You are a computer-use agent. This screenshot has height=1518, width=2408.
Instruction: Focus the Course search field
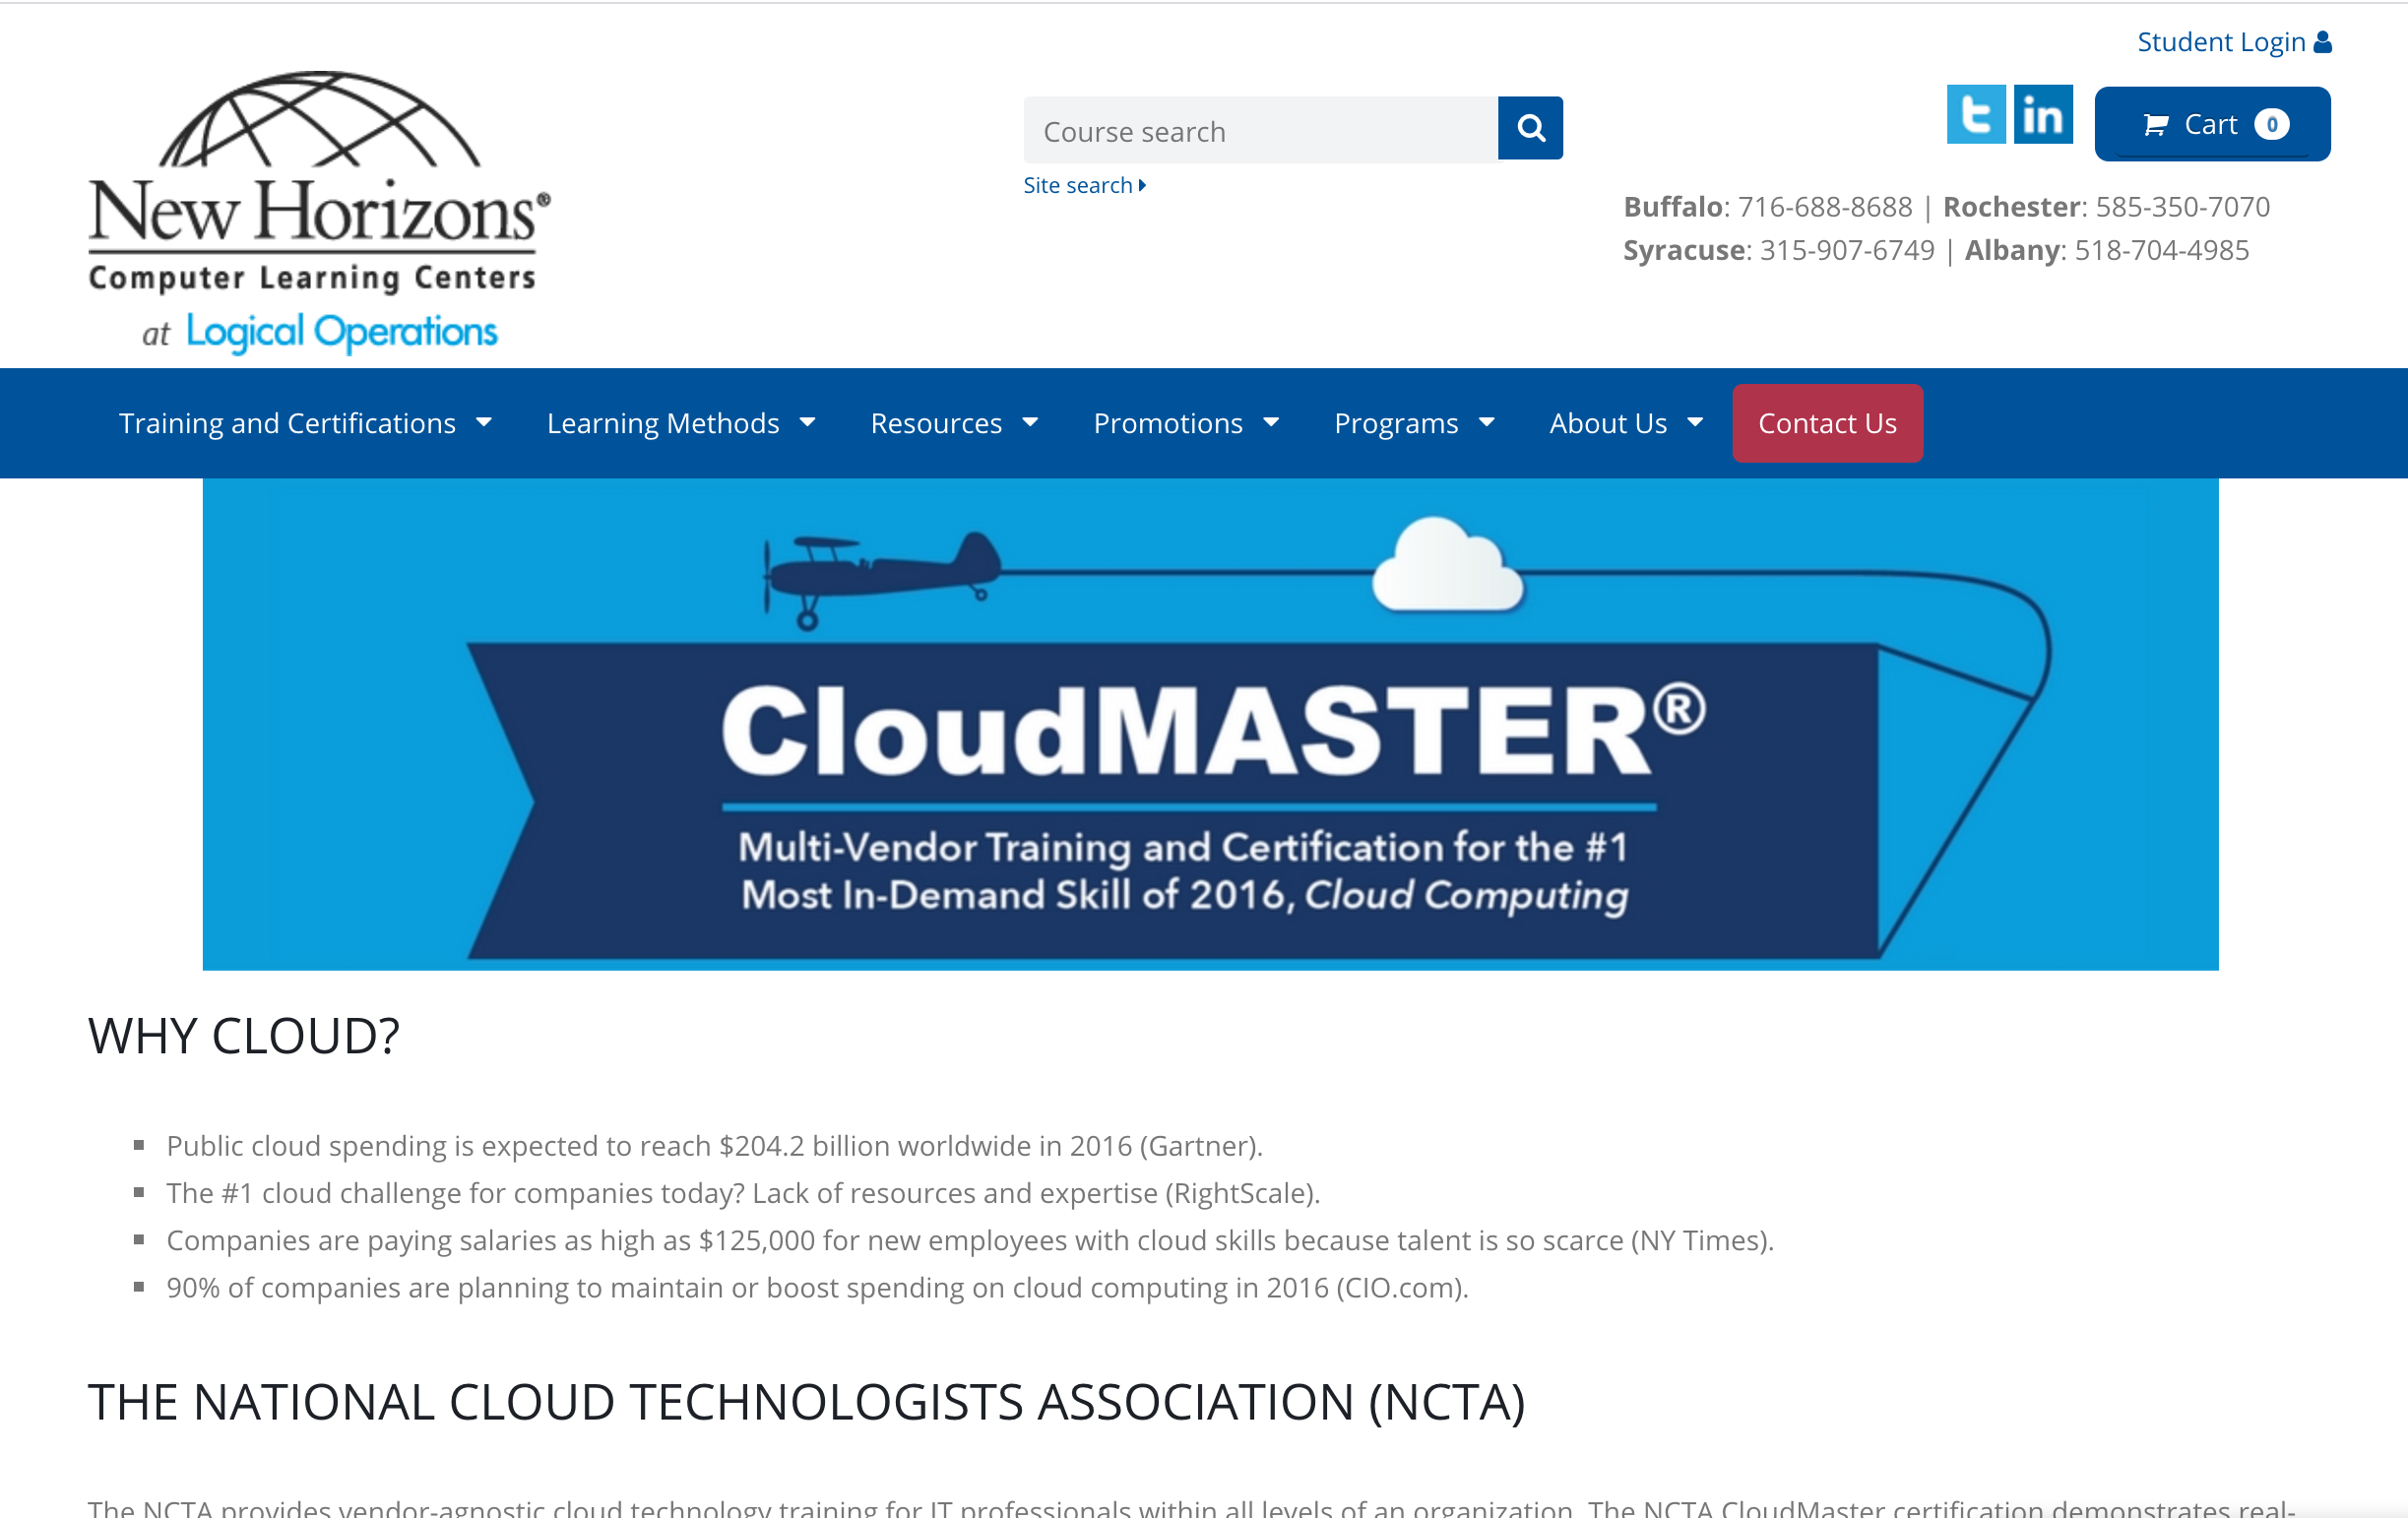[x=1260, y=130]
